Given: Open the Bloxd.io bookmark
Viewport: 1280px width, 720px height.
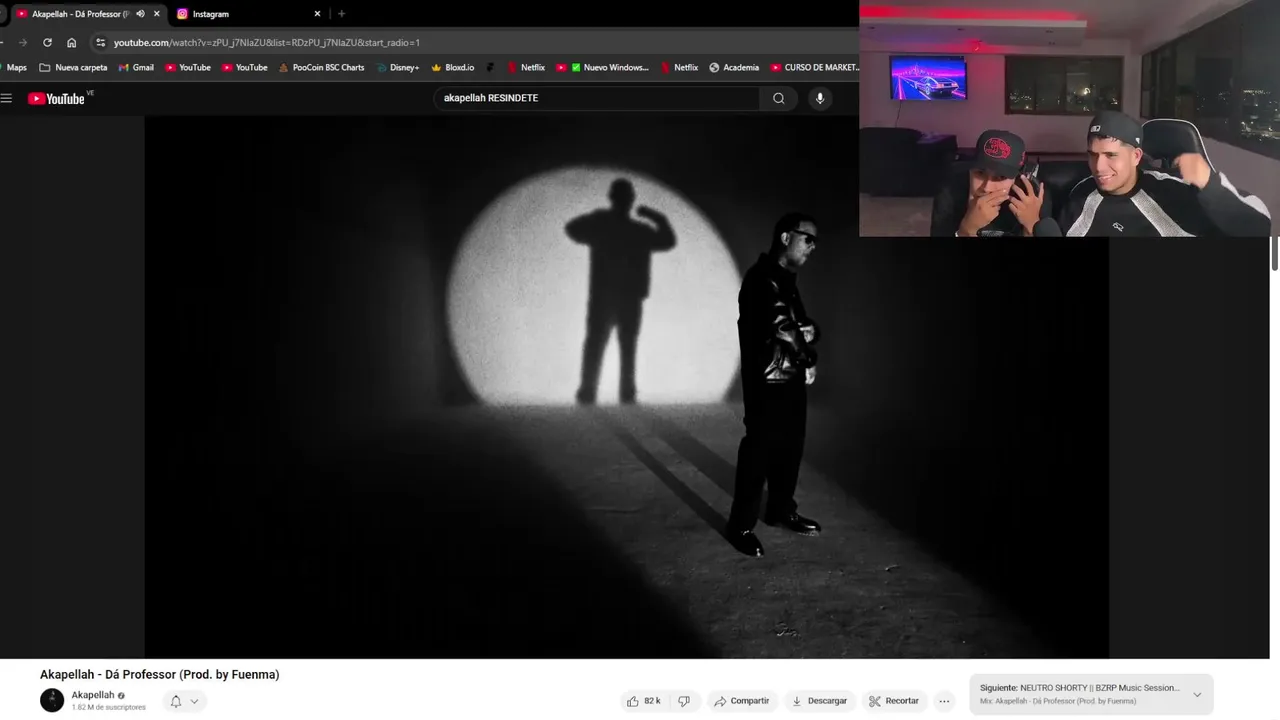Looking at the screenshot, I should (x=453, y=68).
